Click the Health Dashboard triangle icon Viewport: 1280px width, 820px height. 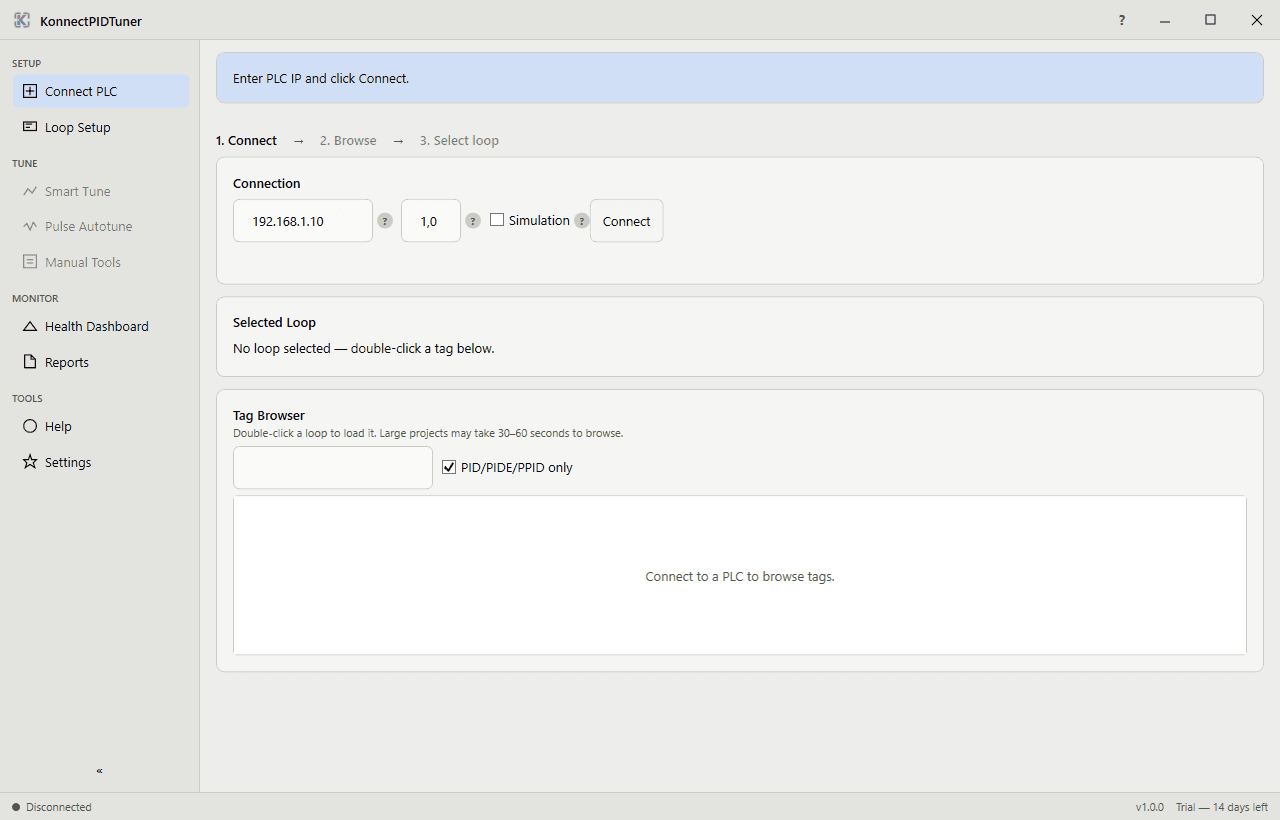[x=30, y=326]
